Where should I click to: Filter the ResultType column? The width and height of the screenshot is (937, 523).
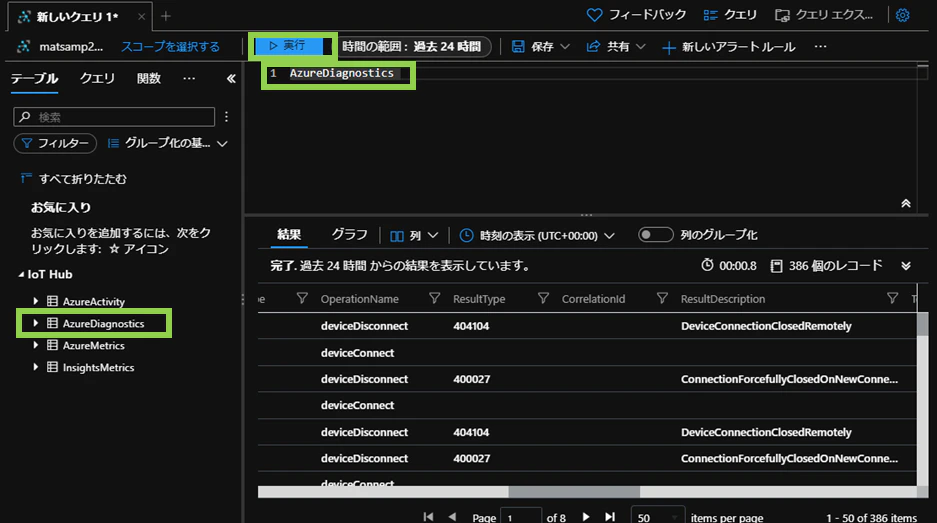pos(543,298)
